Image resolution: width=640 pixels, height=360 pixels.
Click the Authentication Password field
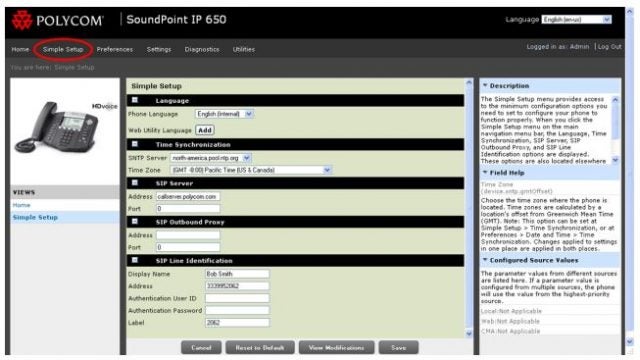237,311
